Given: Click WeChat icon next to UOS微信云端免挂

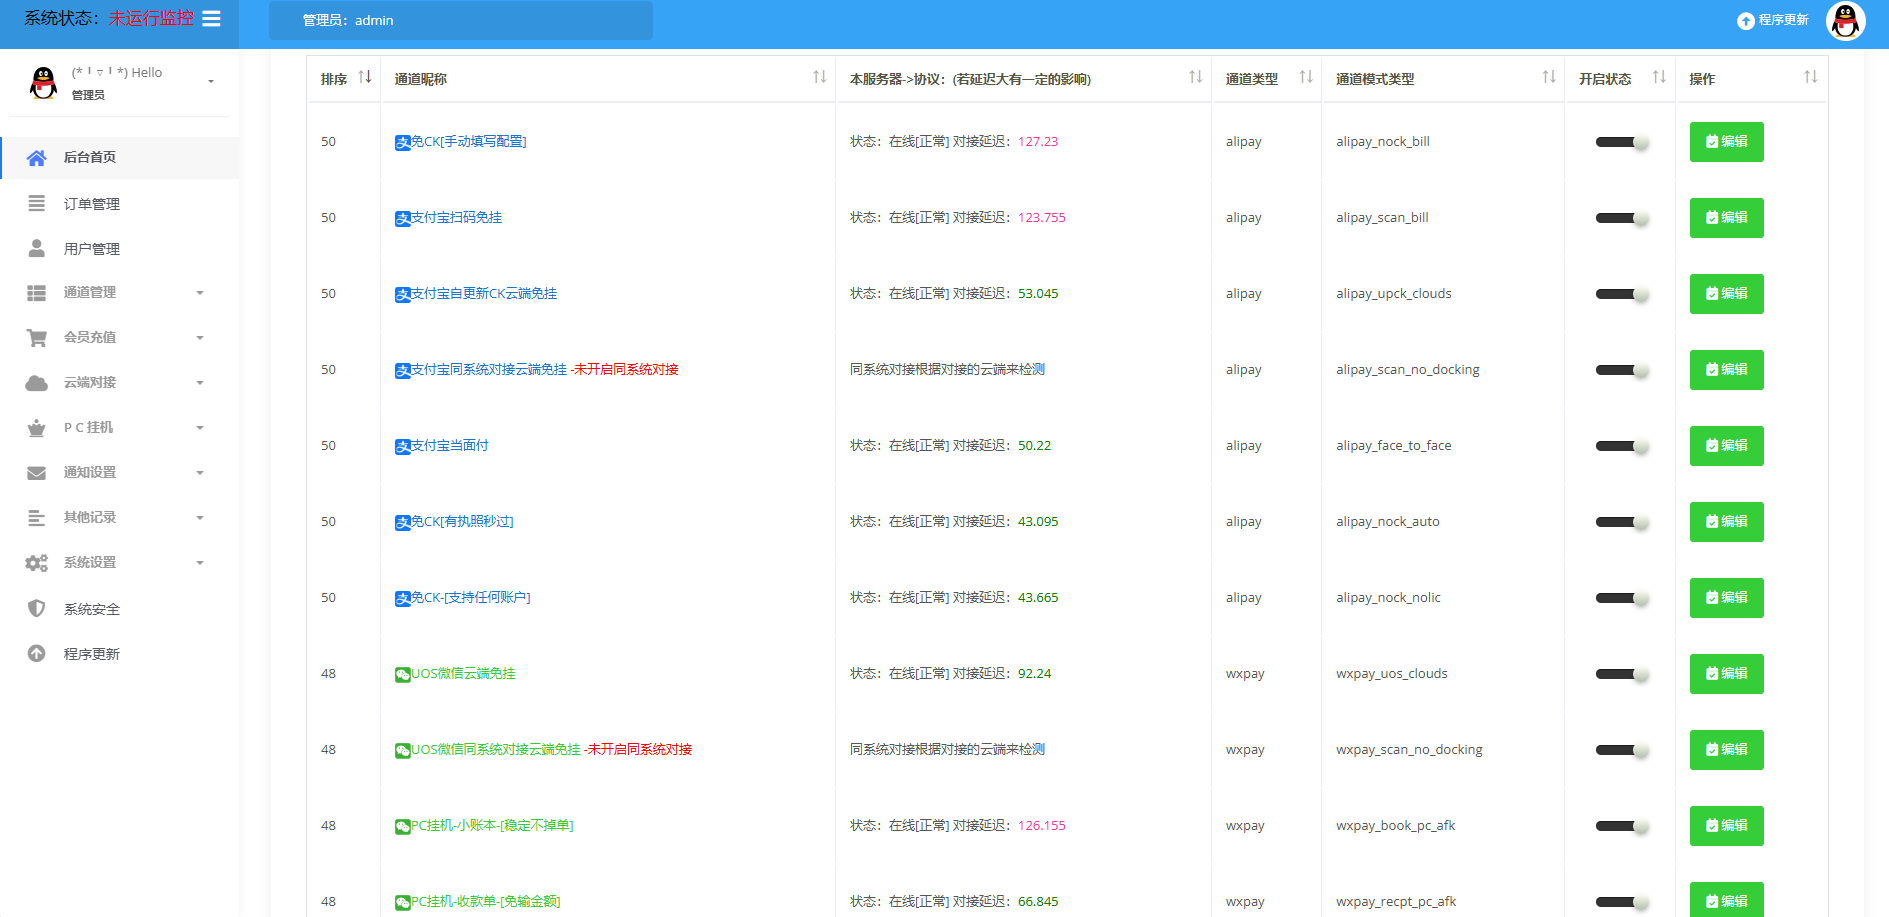Looking at the screenshot, I should [403, 674].
